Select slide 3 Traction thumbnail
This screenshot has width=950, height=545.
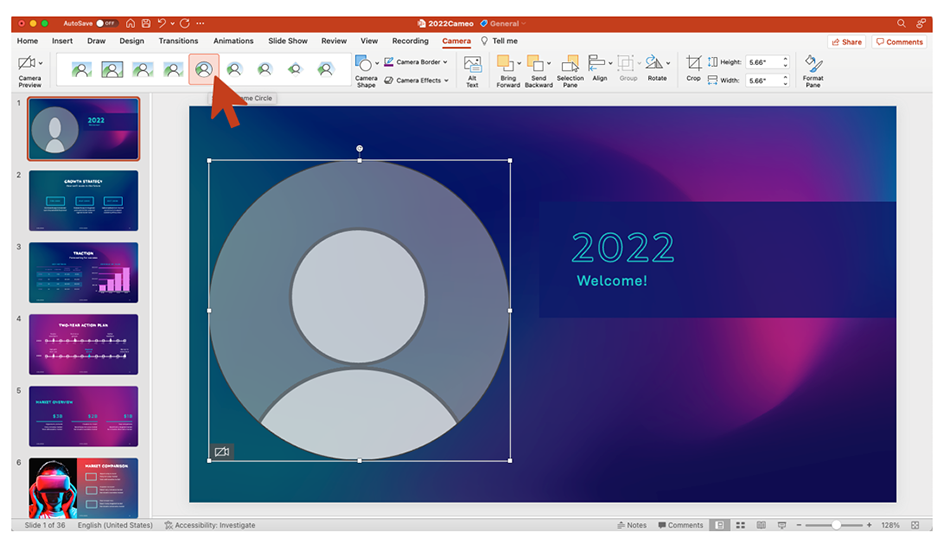[84, 272]
